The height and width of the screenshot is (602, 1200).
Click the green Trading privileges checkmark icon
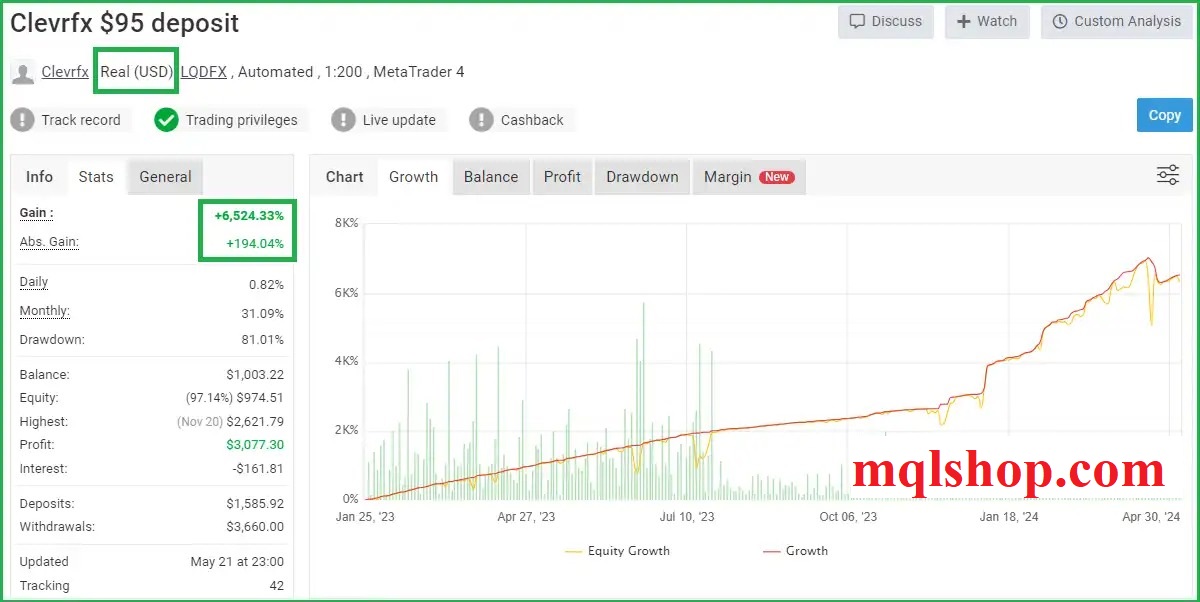[166, 120]
